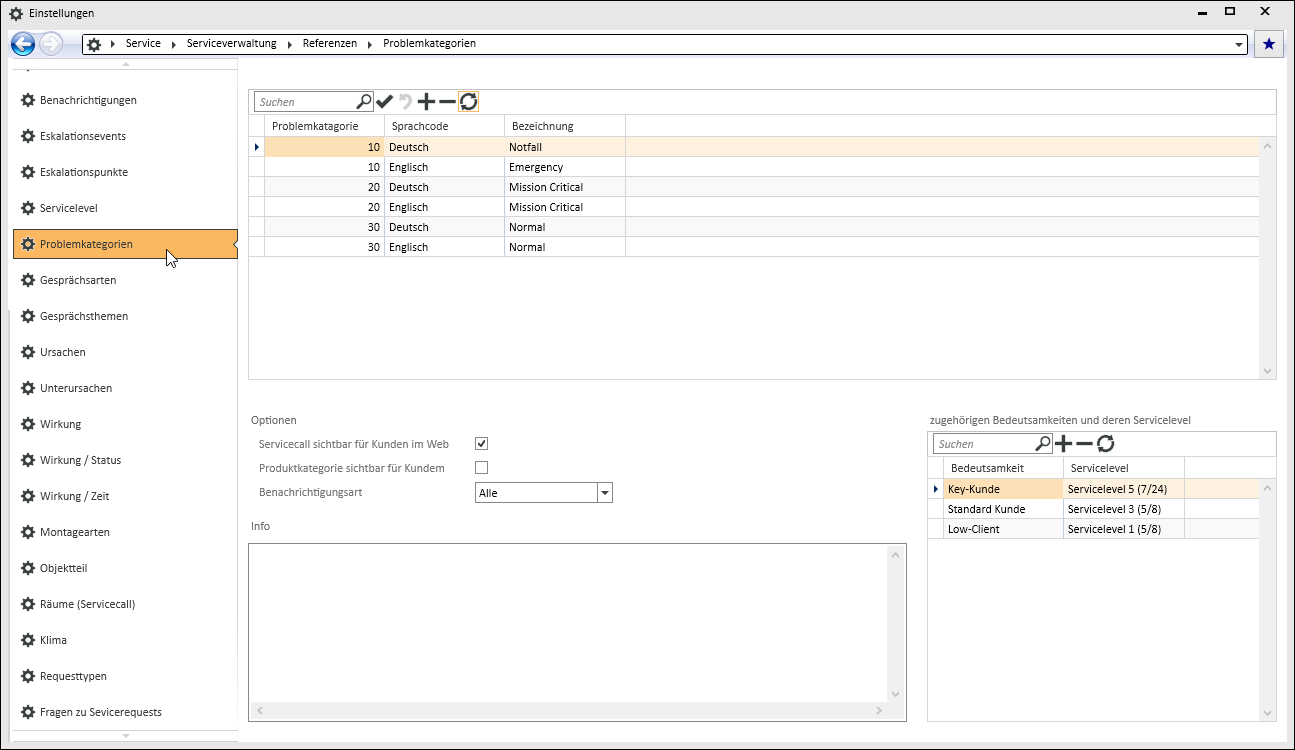1295x750 pixels.
Task: Click the gear icon next to Servicelevel
Action: 28,208
